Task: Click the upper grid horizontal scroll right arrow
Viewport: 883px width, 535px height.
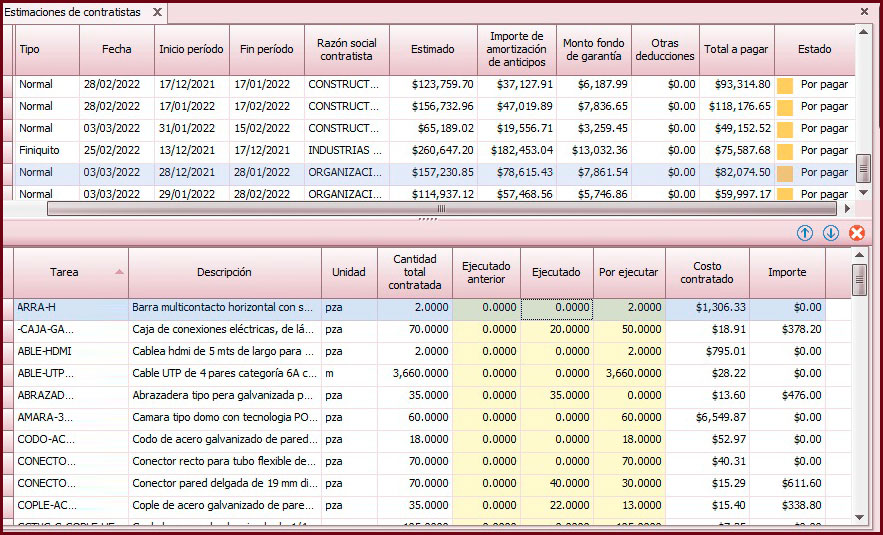Action: click(847, 209)
